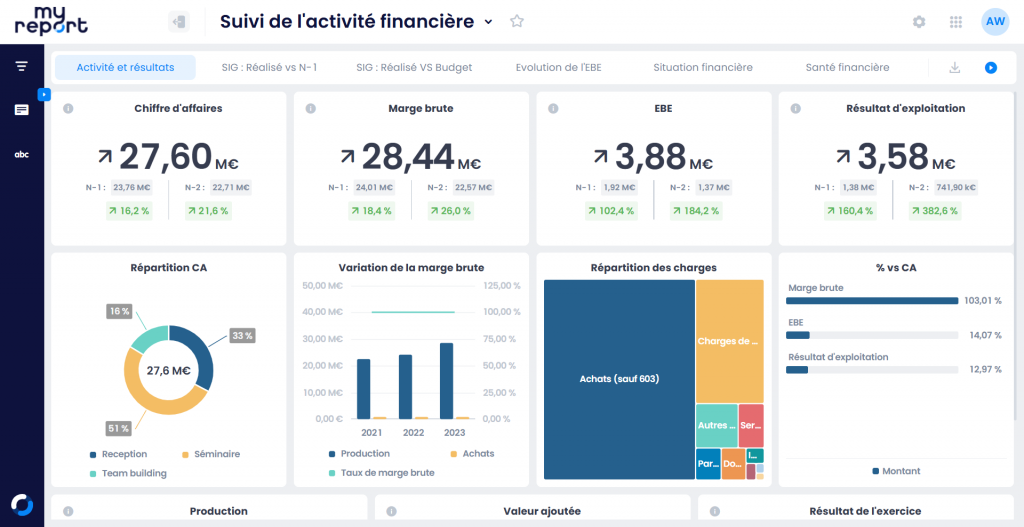Open the filter icon in left sidebar
Viewport: 1024px width, 527px height.
tap(21, 66)
